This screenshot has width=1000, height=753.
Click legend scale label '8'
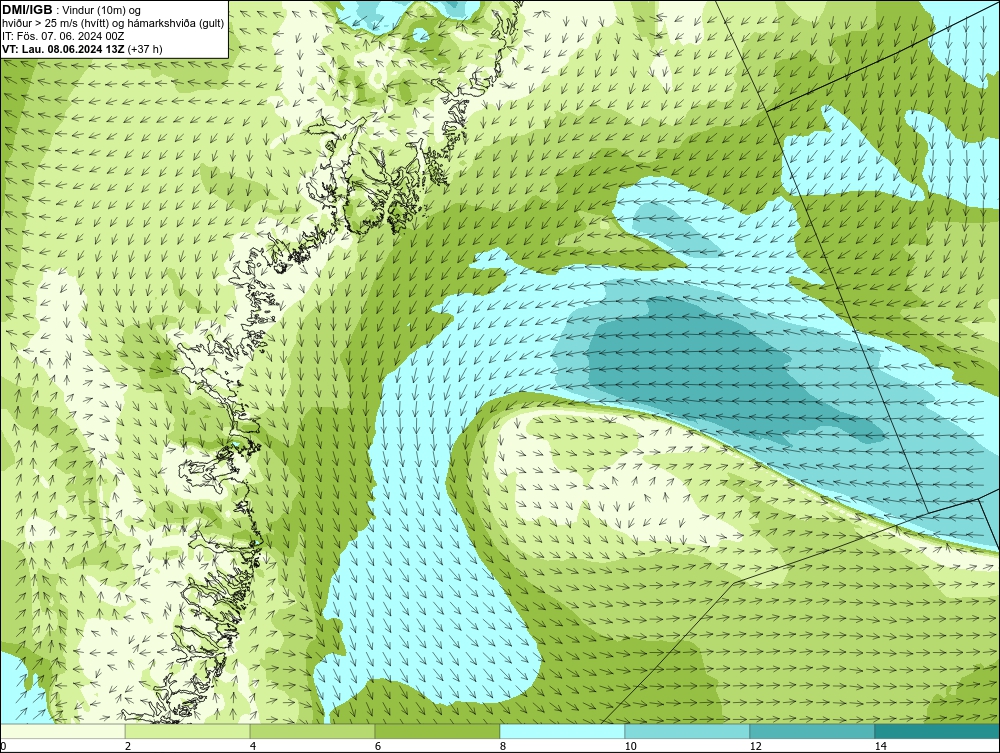tap(503, 747)
